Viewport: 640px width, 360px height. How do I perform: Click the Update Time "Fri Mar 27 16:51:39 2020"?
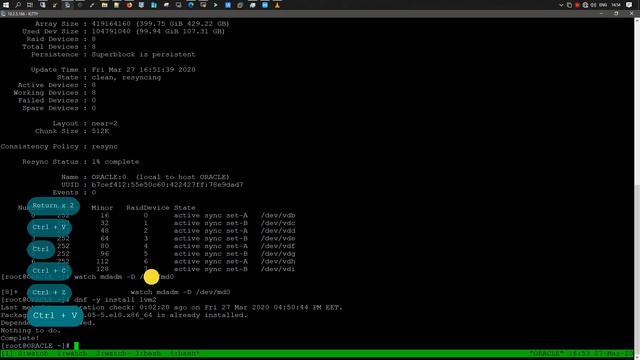click(x=144, y=70)
